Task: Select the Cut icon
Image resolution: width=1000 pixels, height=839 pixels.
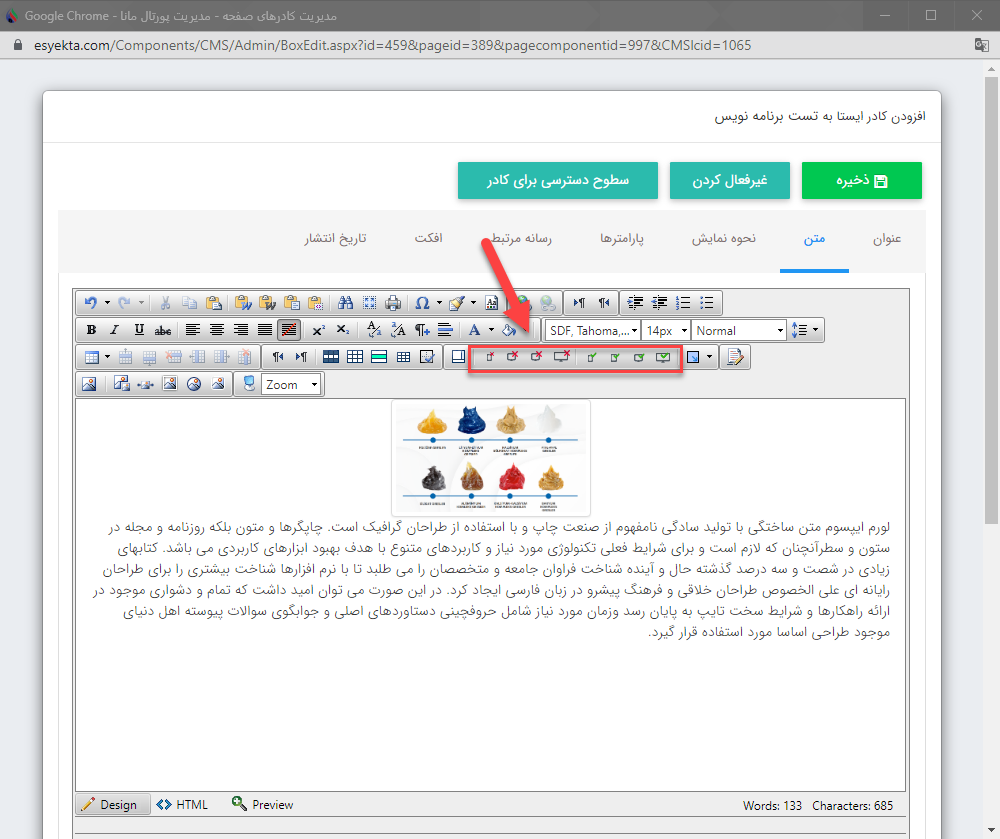Action: [x=164, y=302]
